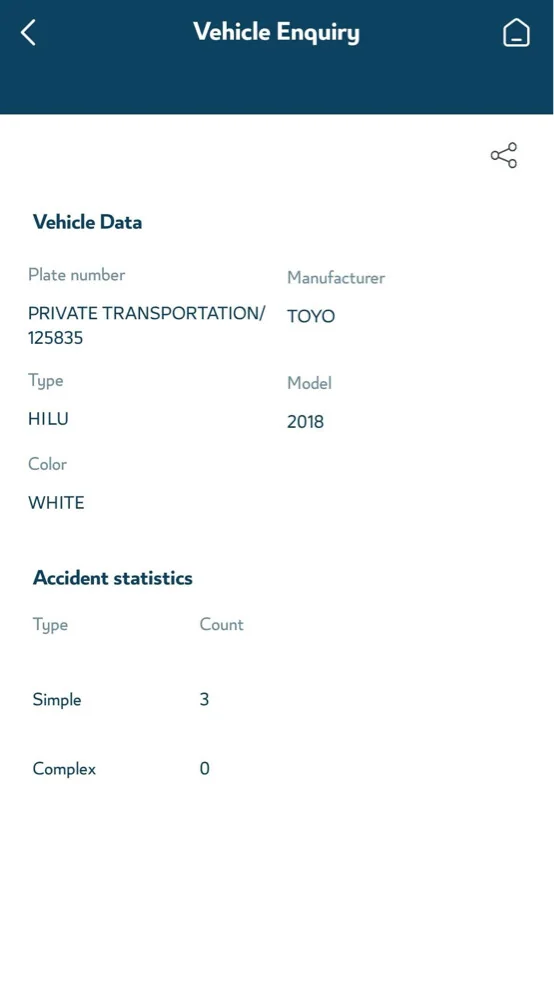This screenshot has width=554, height=1000.
Task: Click the Manufacturer label
Action: pyautogui.click(x=336, y=278)
